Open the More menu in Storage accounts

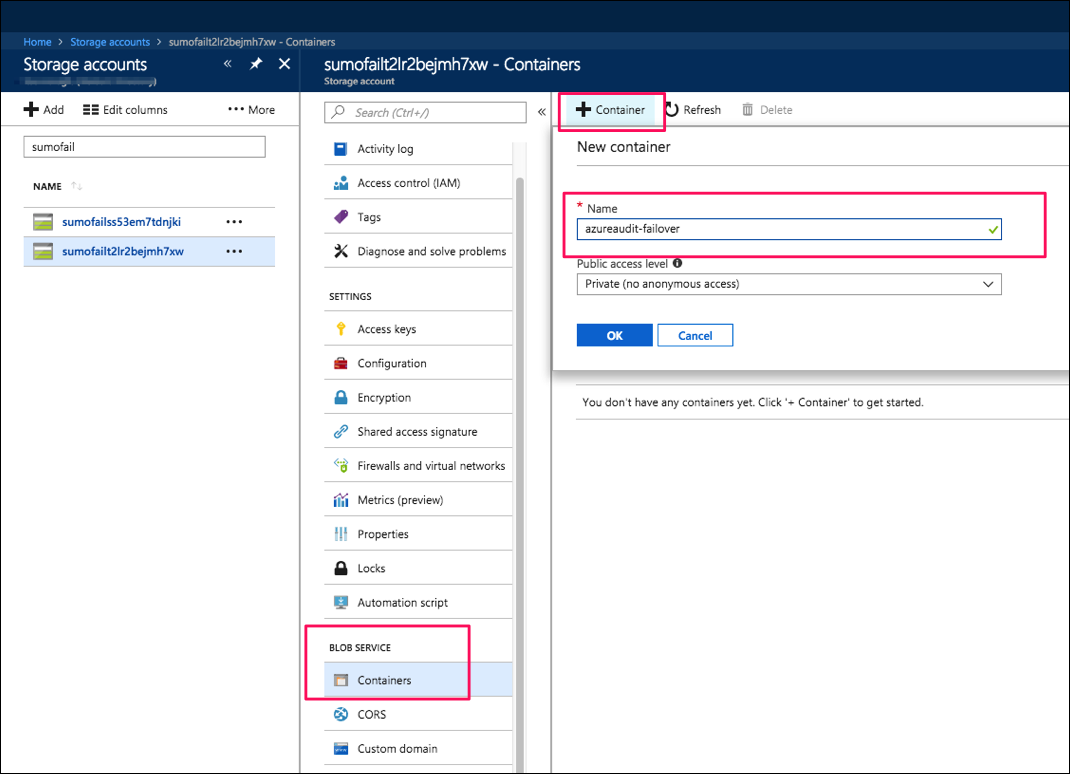(250, 109)
